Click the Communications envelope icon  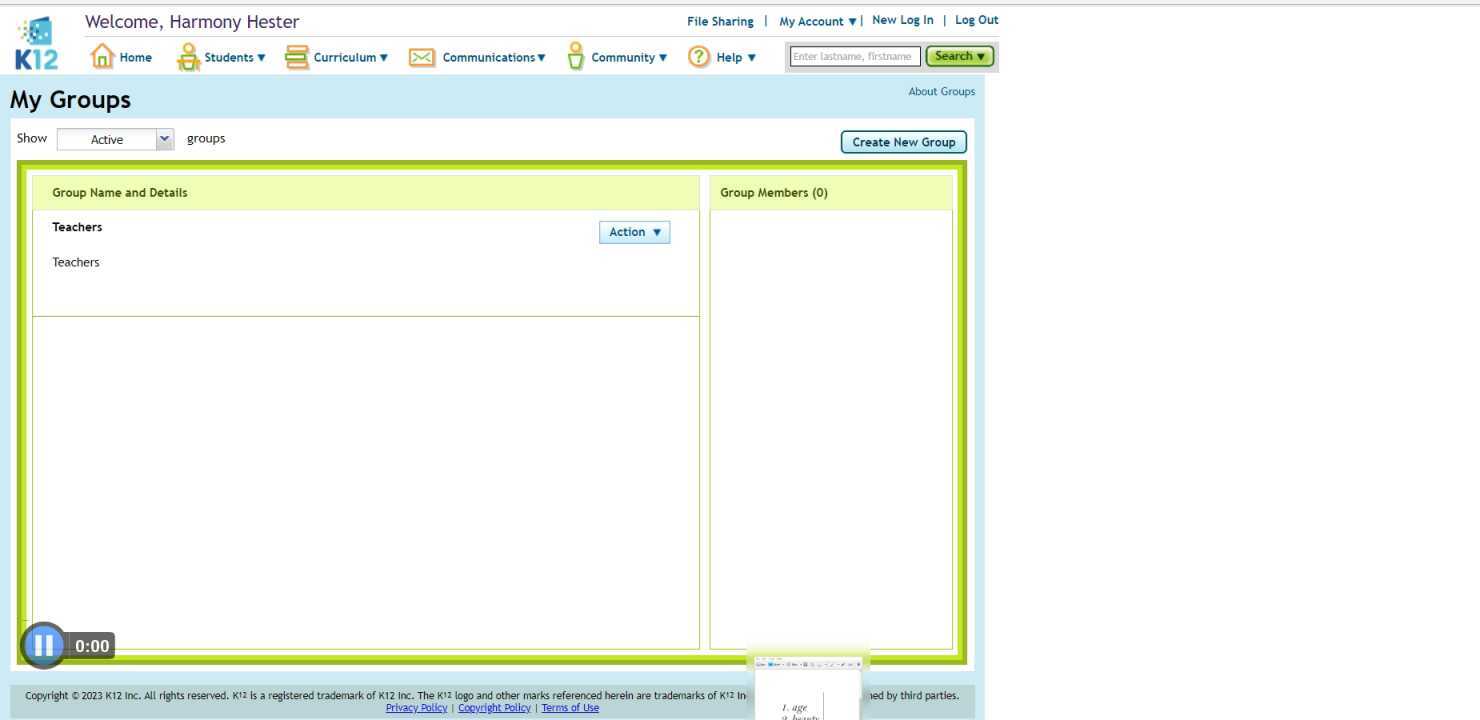pyautogui.click(x=421, y=56)
